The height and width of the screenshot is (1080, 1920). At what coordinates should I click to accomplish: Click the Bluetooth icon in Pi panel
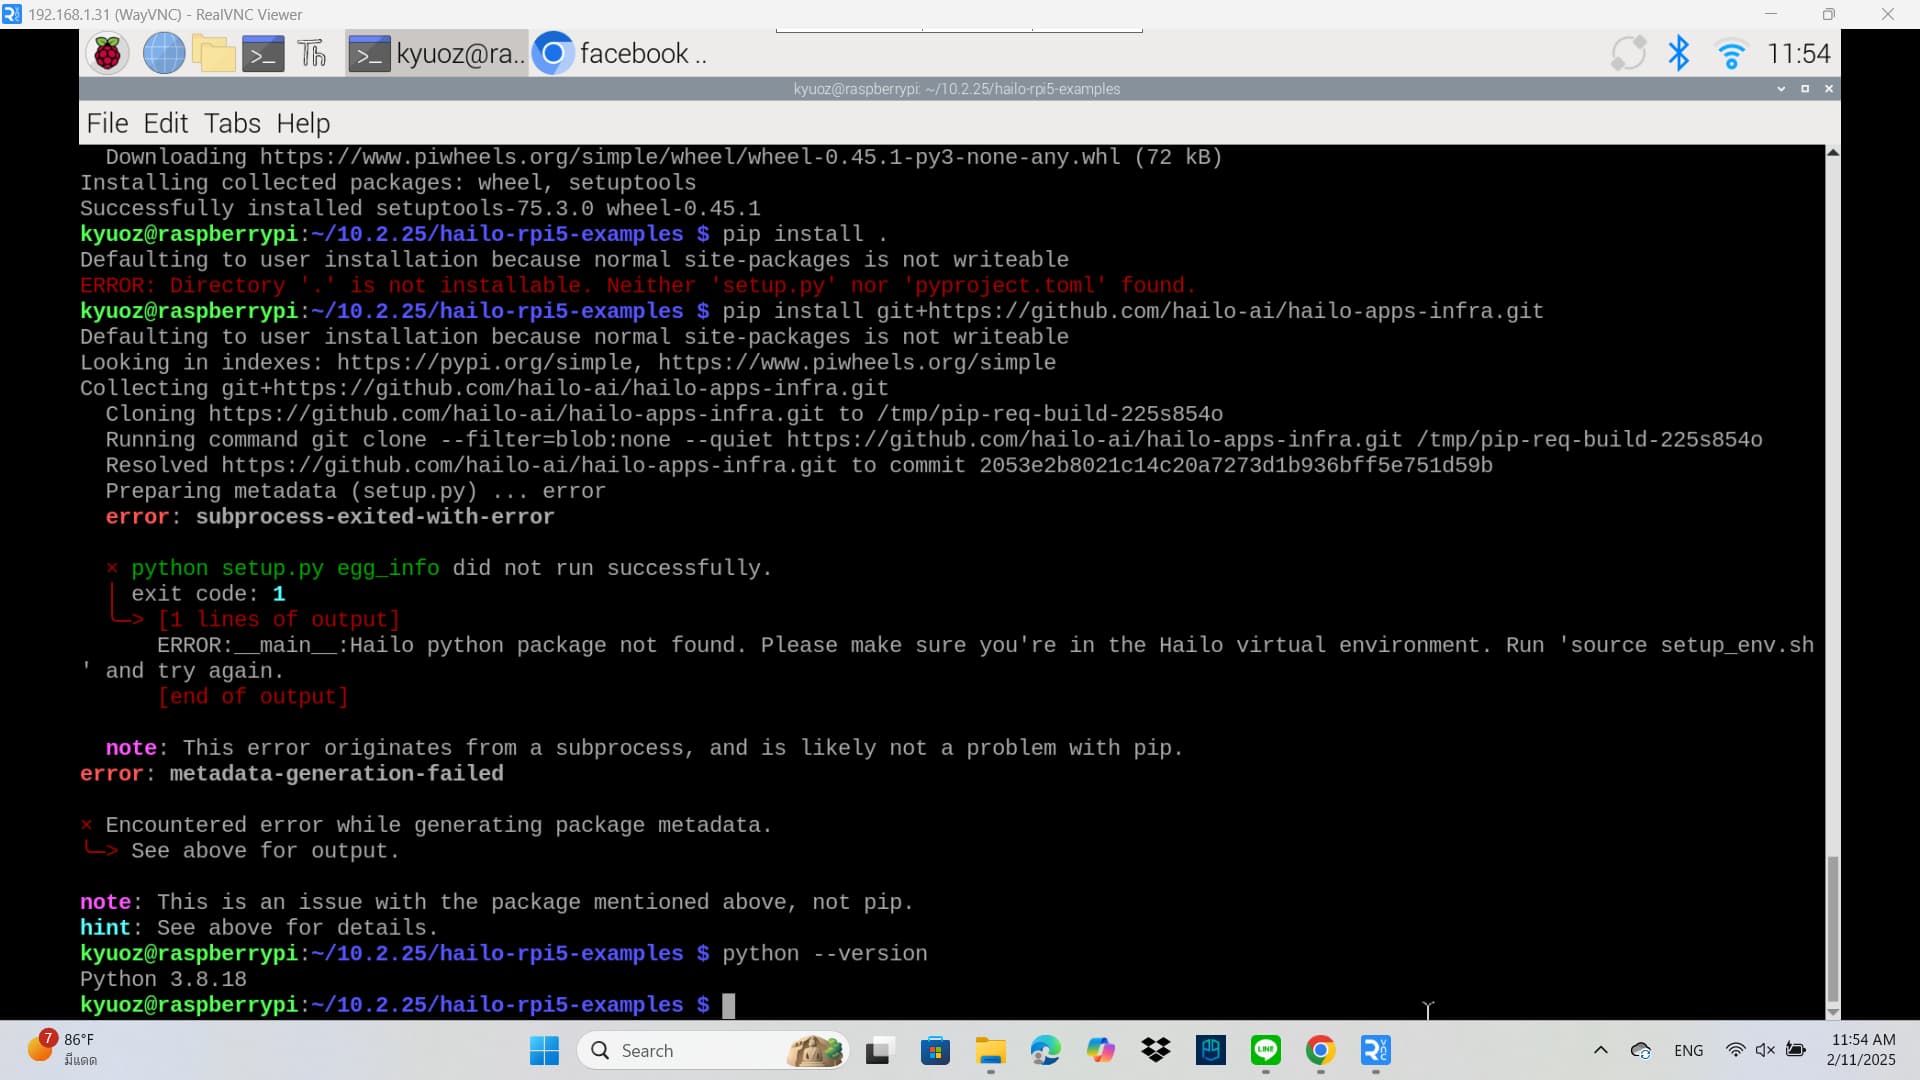1678,53
